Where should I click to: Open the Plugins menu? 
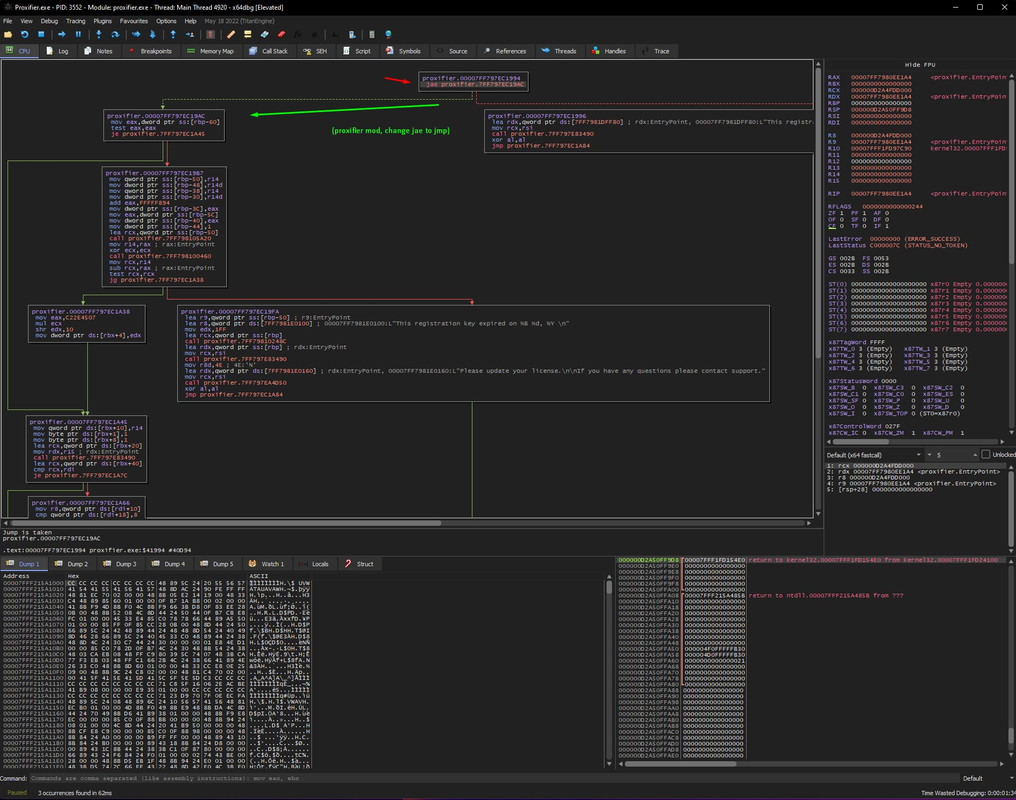(x=102, y=21)
